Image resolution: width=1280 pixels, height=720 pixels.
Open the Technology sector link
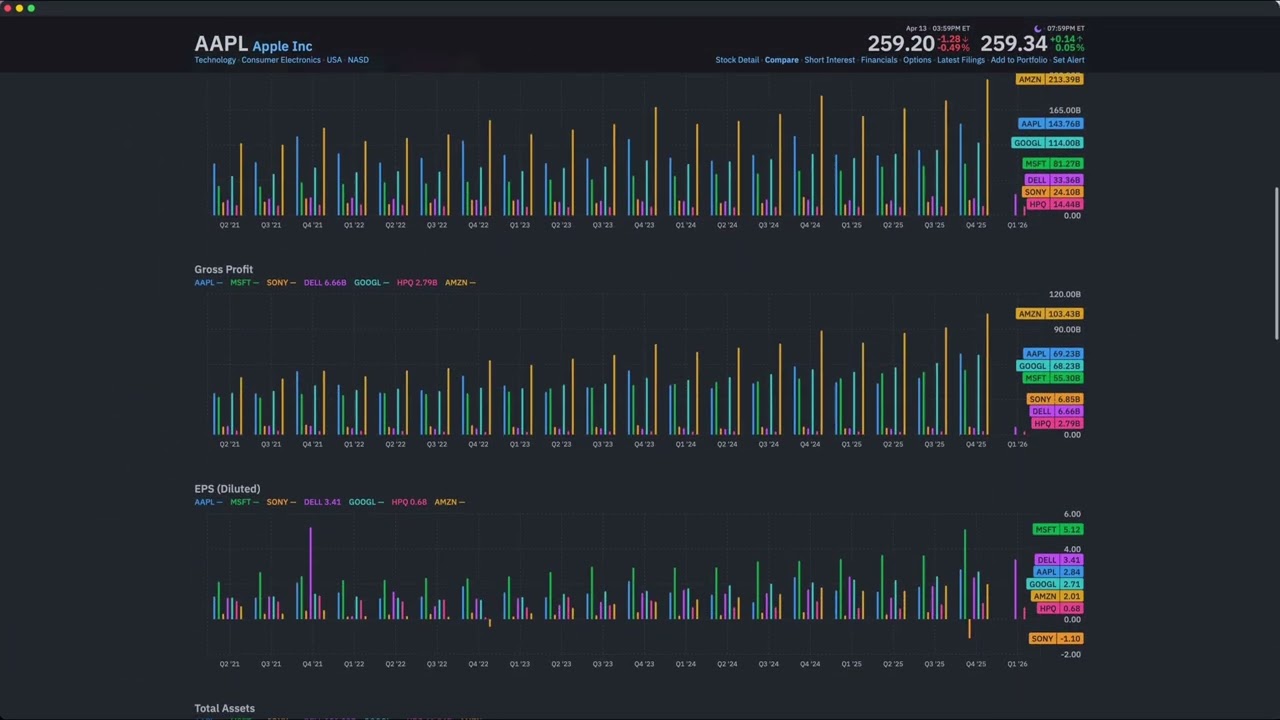215,60
